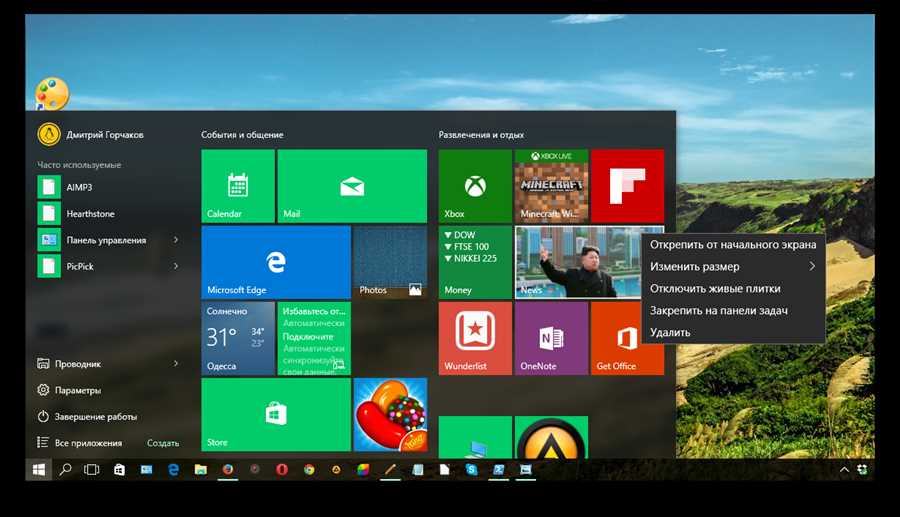900x517 pixels.
Task: Open the AIMP tile with orange triangle
Action: (552, 437)
